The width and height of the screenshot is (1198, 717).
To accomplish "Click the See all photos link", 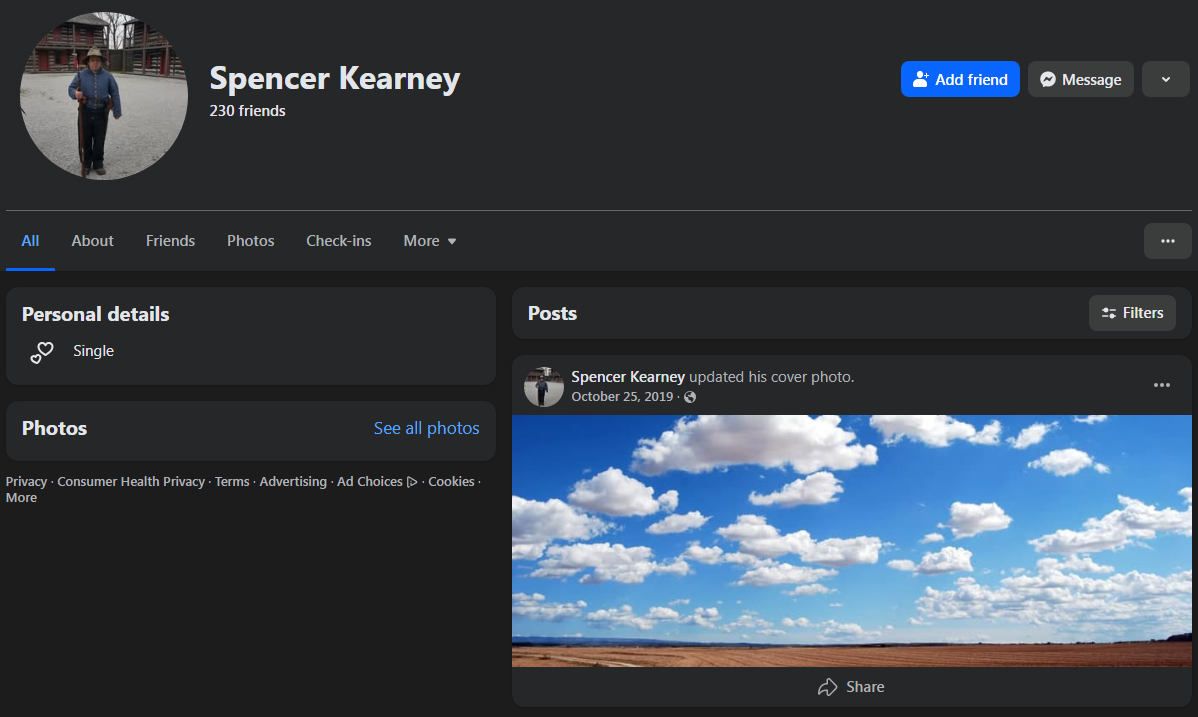I will click(x=426, y=428).
